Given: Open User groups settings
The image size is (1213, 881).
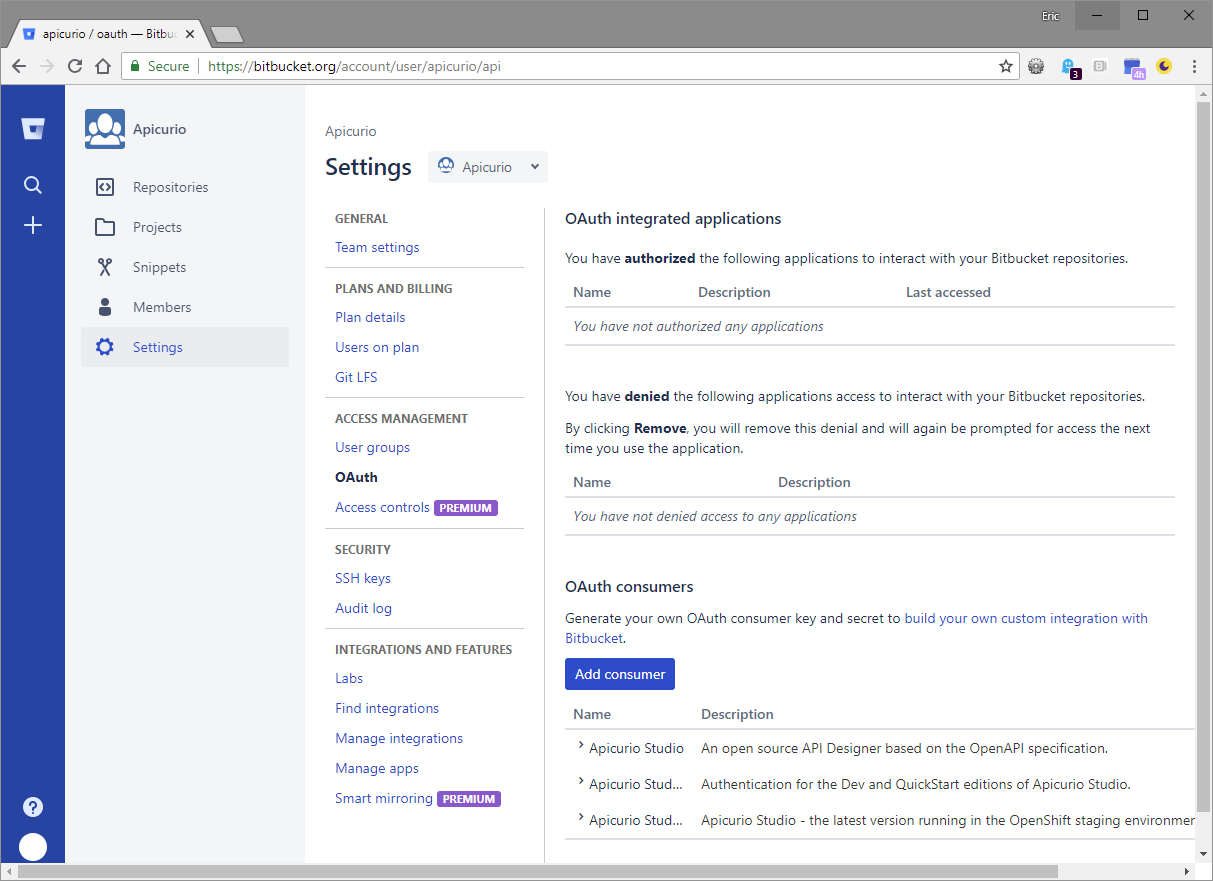Looking at the screenshot, I should tap(372, 447).
